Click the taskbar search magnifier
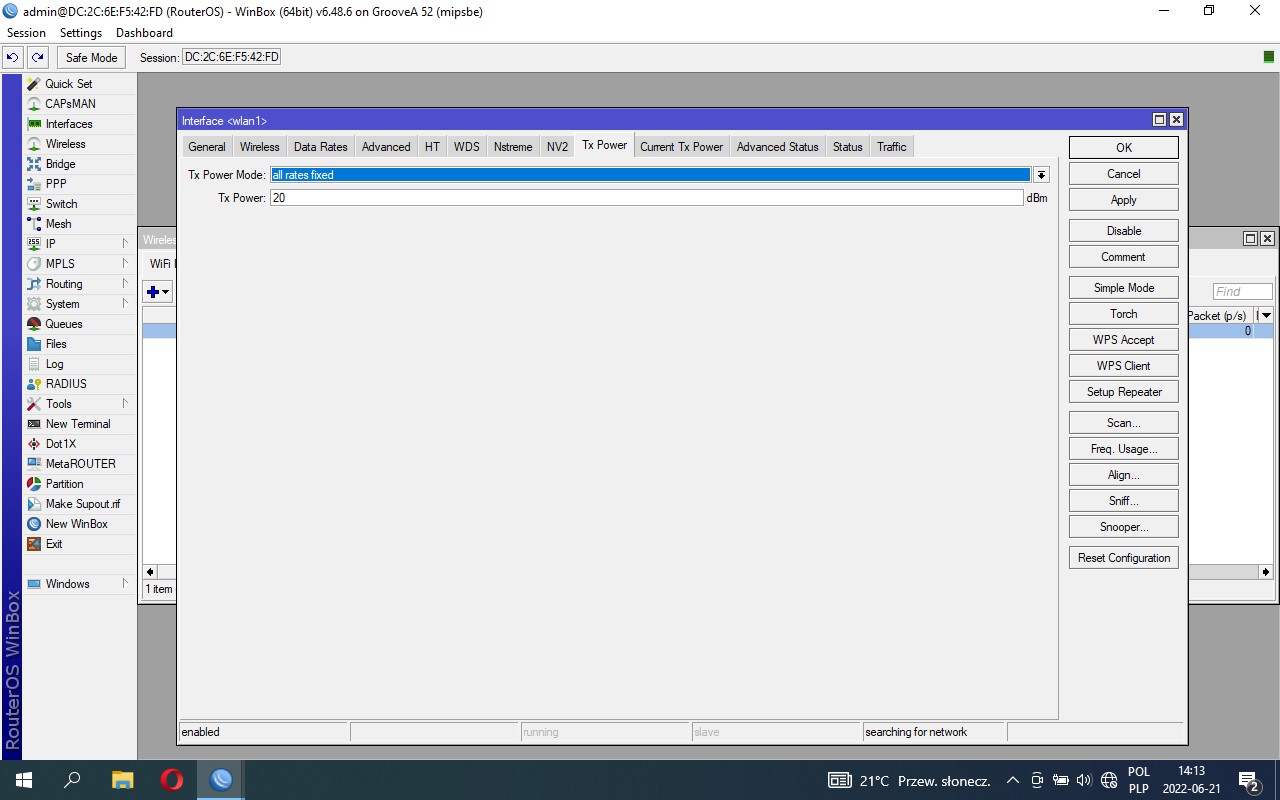Viewport: 1280px width, 800px height. 72,780
